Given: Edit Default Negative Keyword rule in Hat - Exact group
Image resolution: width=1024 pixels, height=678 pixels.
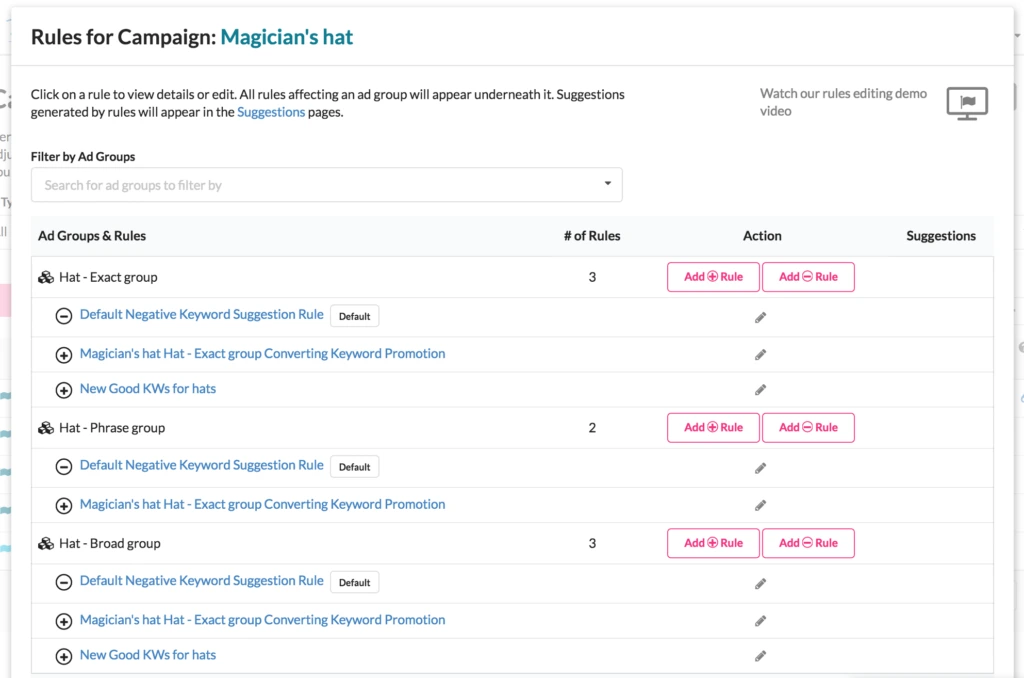Looking at the screenshot, I should click(x=760, y=318).
